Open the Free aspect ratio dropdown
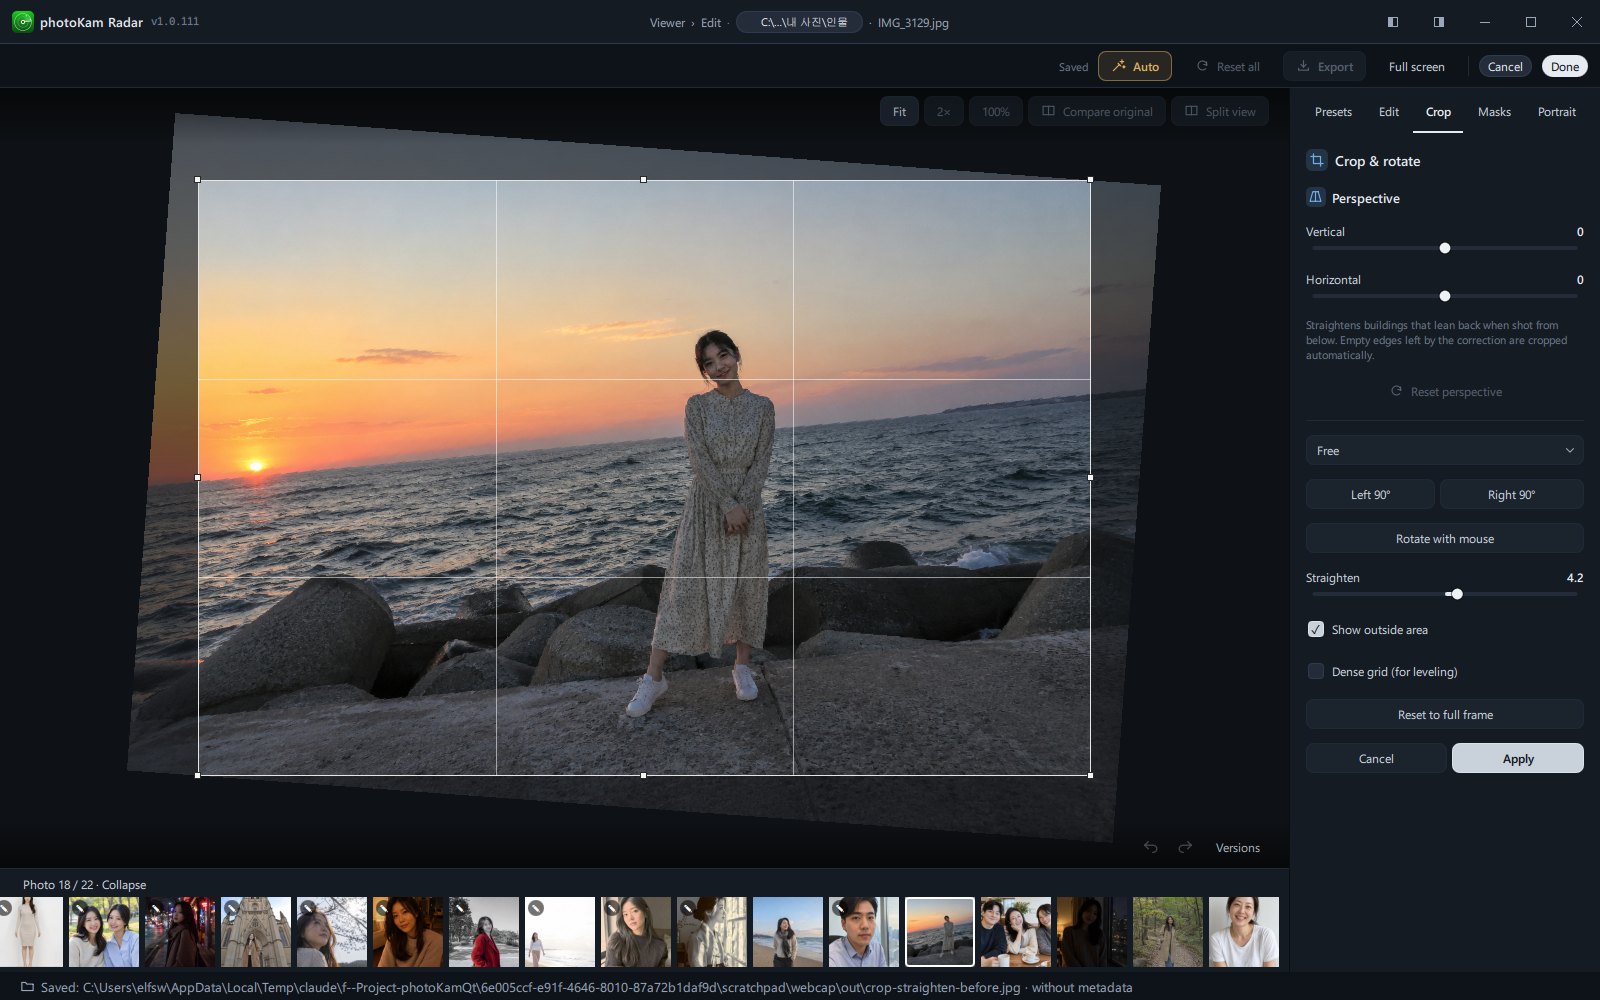The height and width of the screenshot is (1000, 1600). 1444,450
